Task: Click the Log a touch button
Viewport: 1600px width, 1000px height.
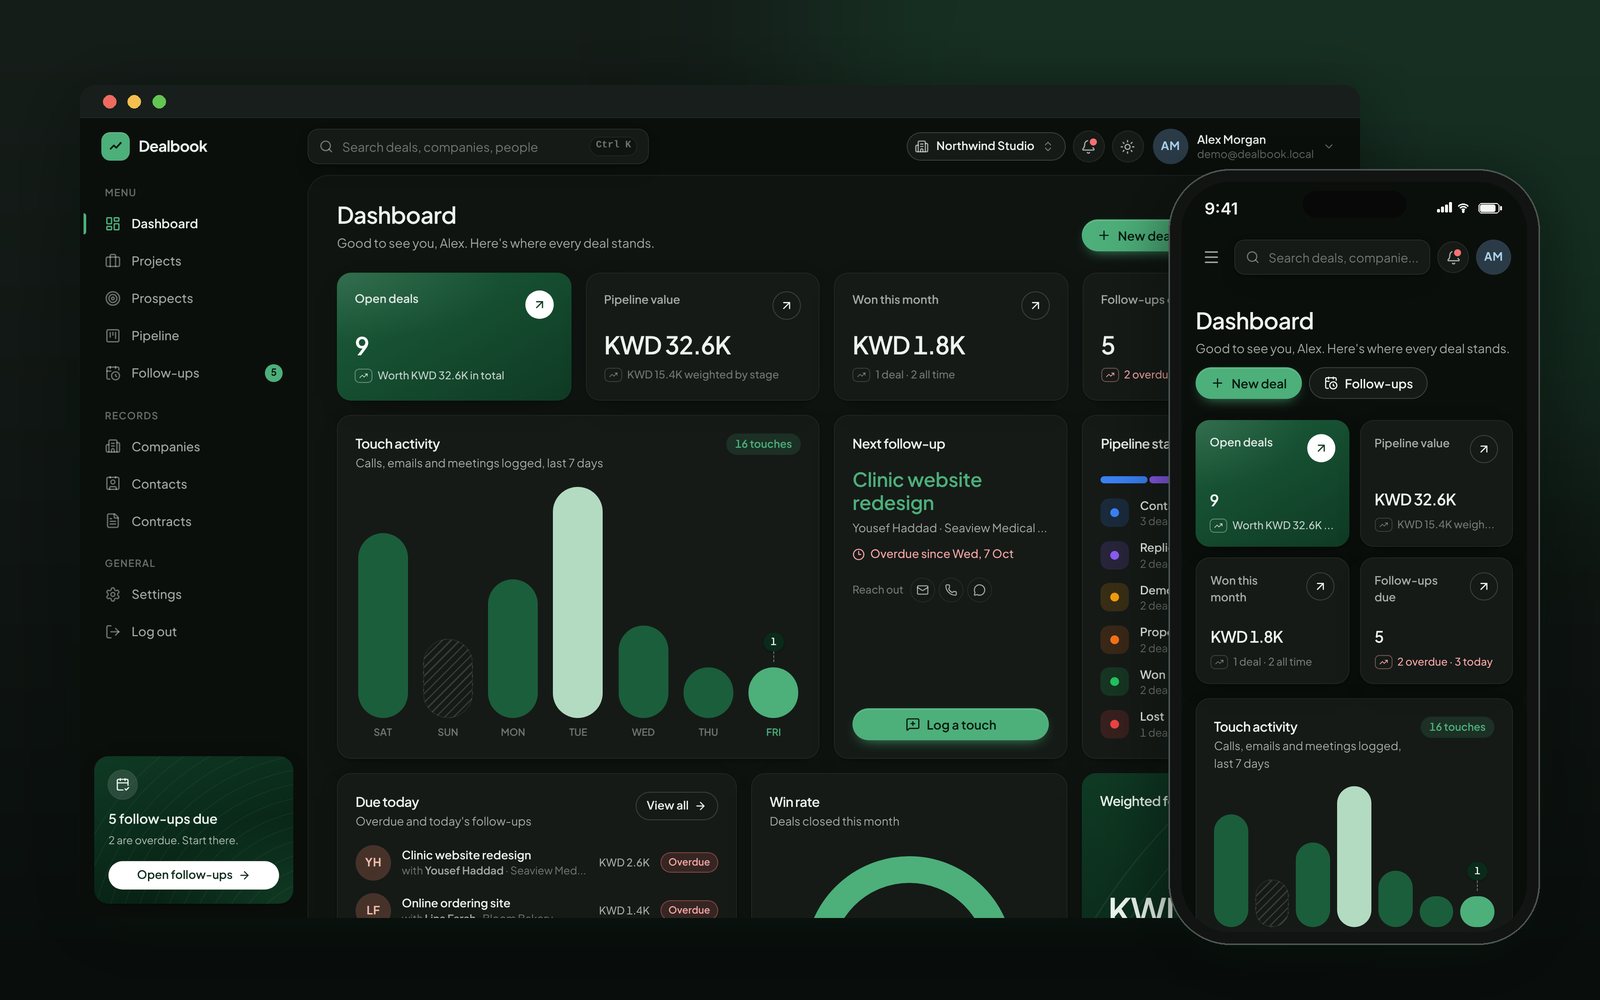Action: click(x=950, y=725)
